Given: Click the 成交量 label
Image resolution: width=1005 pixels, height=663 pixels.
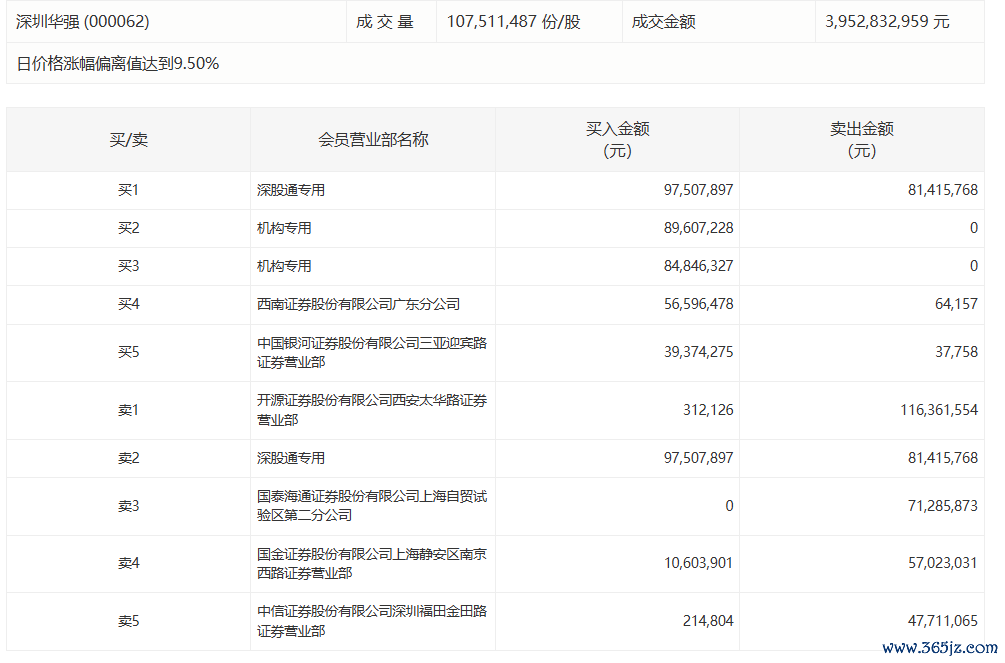Looking at the screenshot, I should [x=385, y=22].
